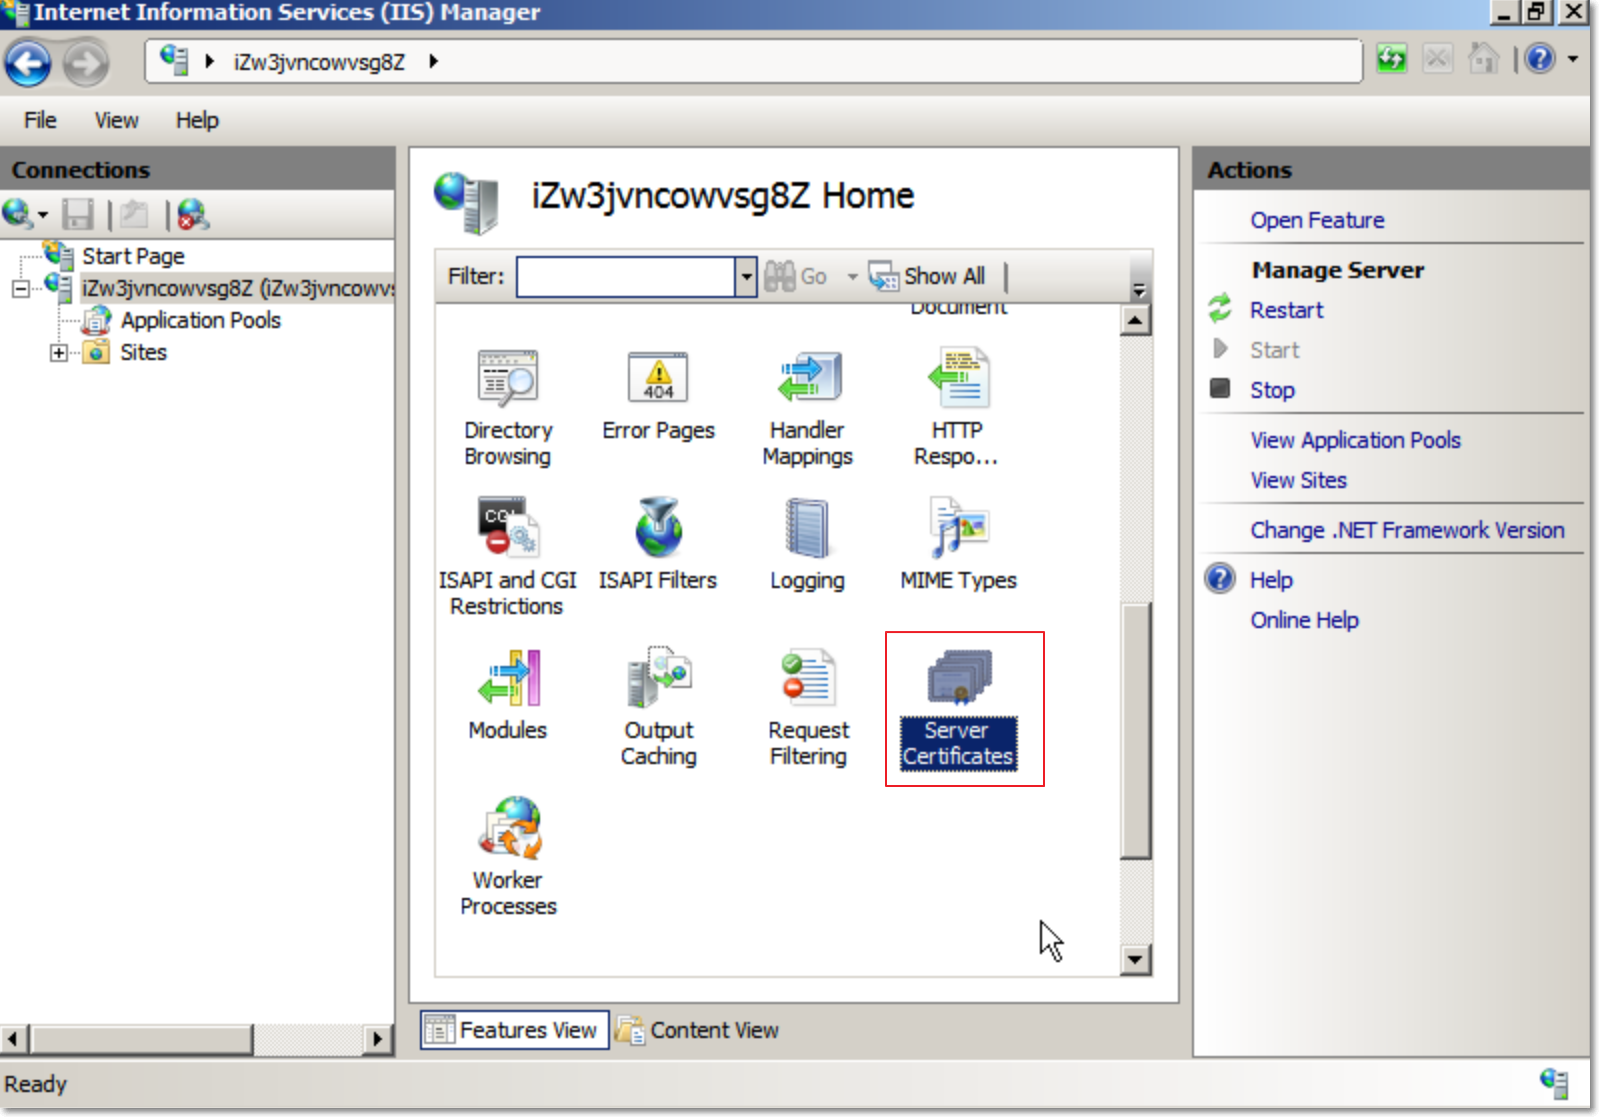This screenshot has height=1117, width=1599.
Task: Select Application Pools in Connections tree
Action: [200, 320]
